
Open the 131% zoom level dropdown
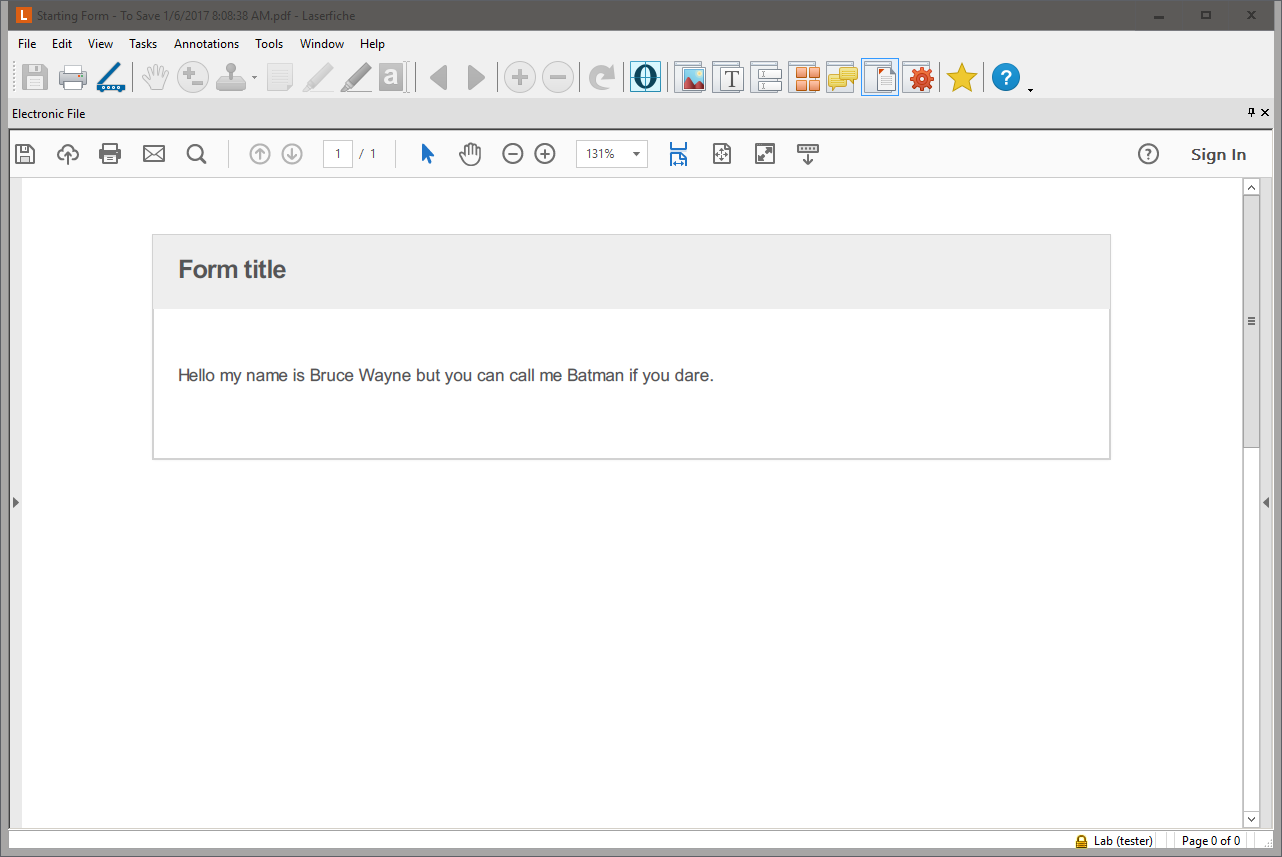click(612, 154)
